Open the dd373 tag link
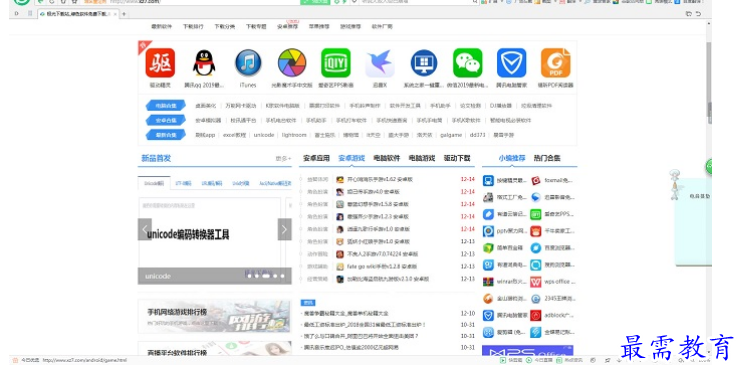The width and height of the screenshot is (742, 379). pos(477,135)
